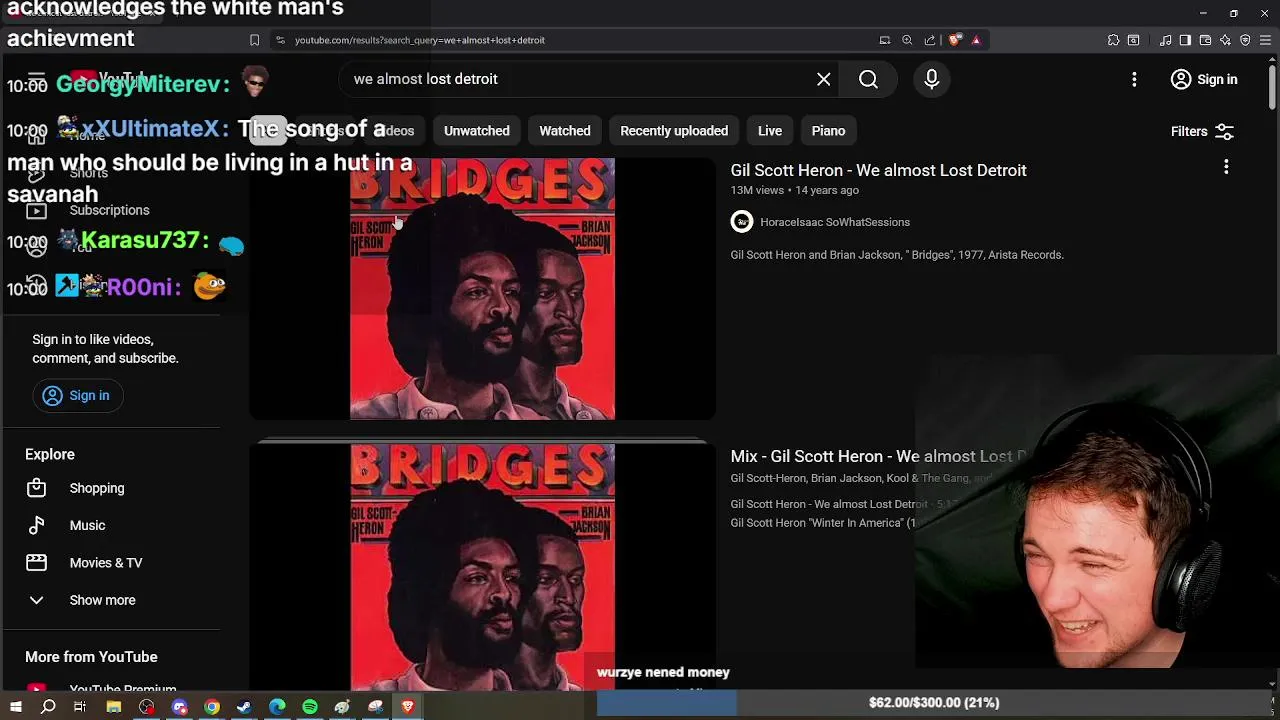Click the page vertical scrollbar
This screenshot has width=1280, height=720.
tap(1272, 85)
